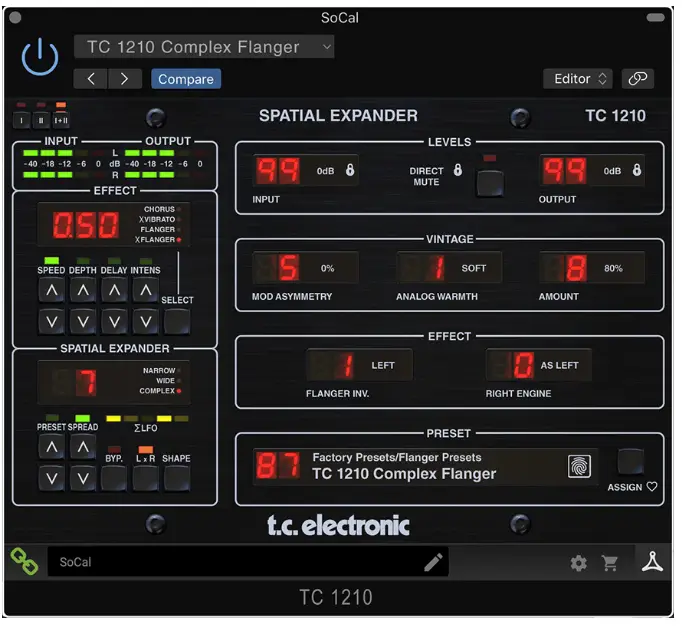The image size is (682, 628).
Task: Decrease spatial expander PRESET with down arrow
Action: click(x=52, y=479)
